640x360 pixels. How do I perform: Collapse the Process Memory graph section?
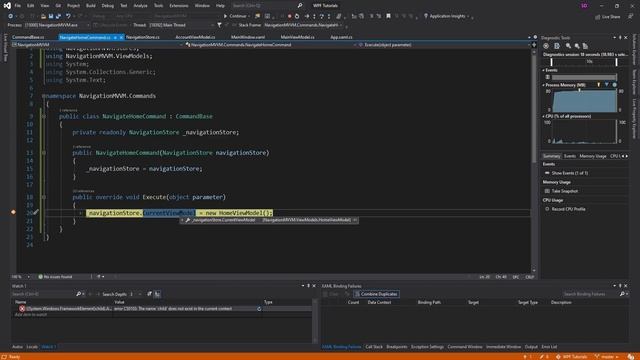coord(544,85)
